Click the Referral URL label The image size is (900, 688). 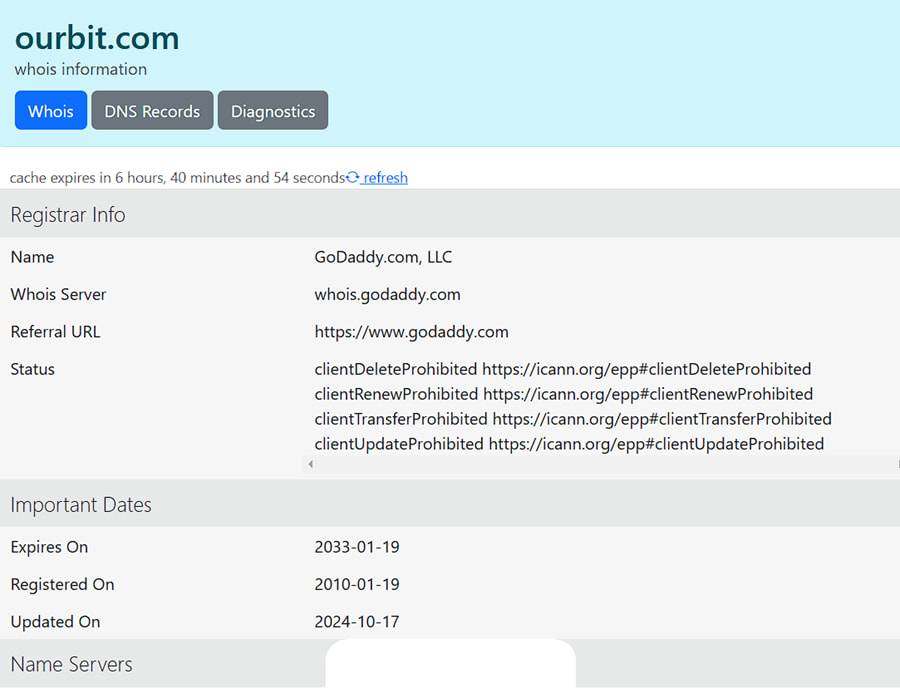[55, 332]
